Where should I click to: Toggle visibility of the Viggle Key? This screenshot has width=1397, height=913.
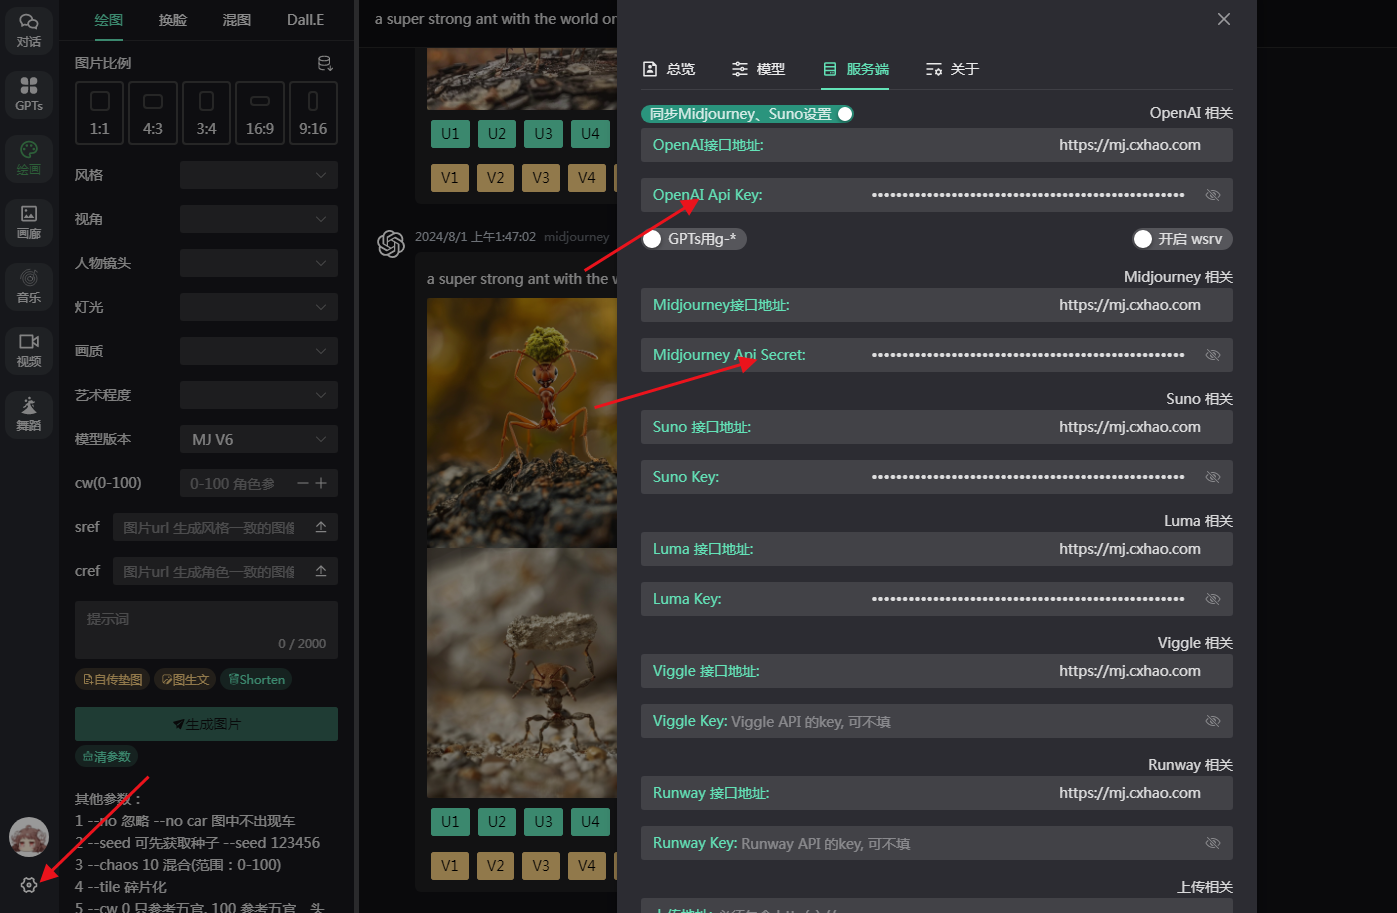coord(1213,721)
